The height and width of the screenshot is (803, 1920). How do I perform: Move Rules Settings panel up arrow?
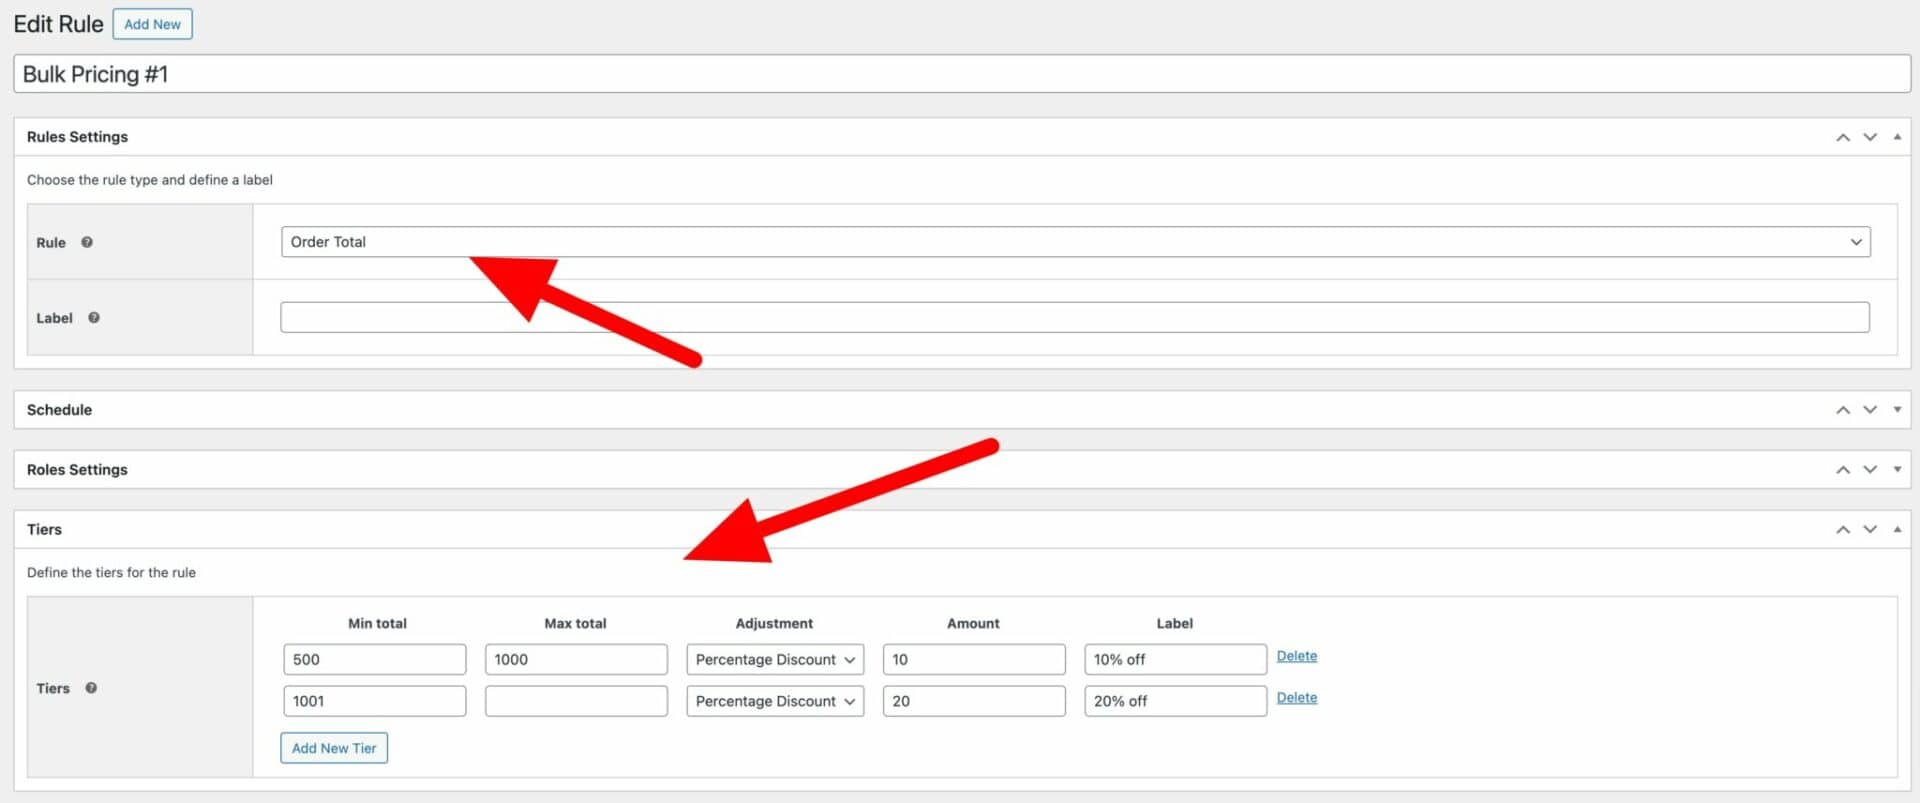coord(1843,137)
